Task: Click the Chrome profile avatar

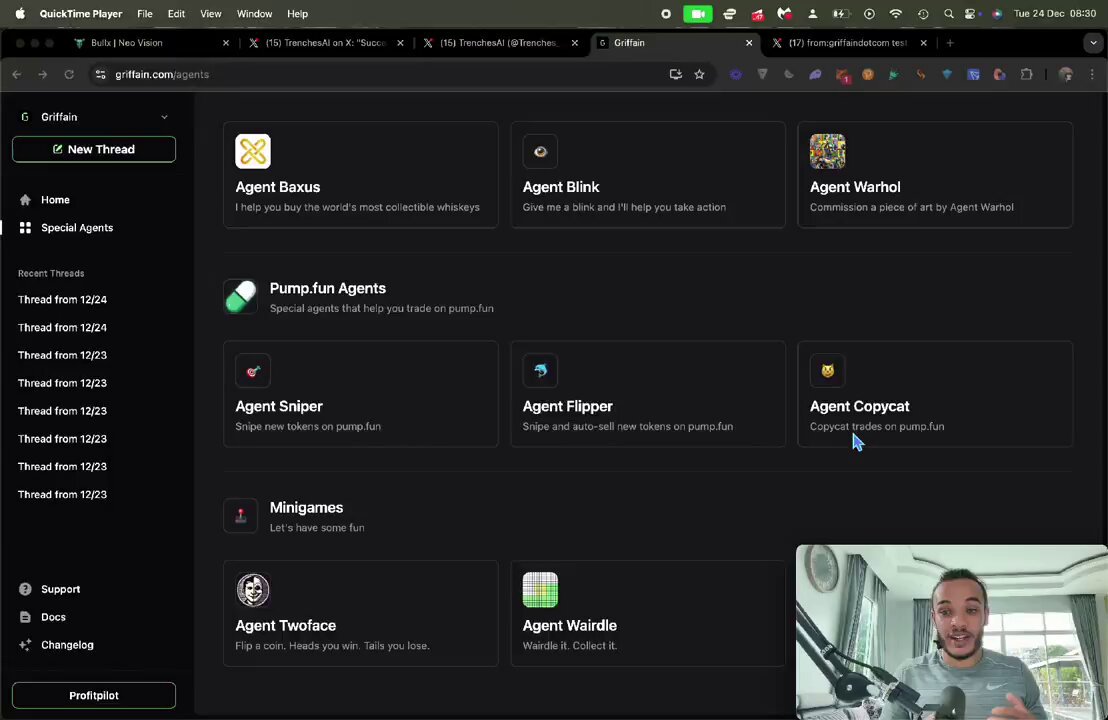Action: (x=1066, y=74)
